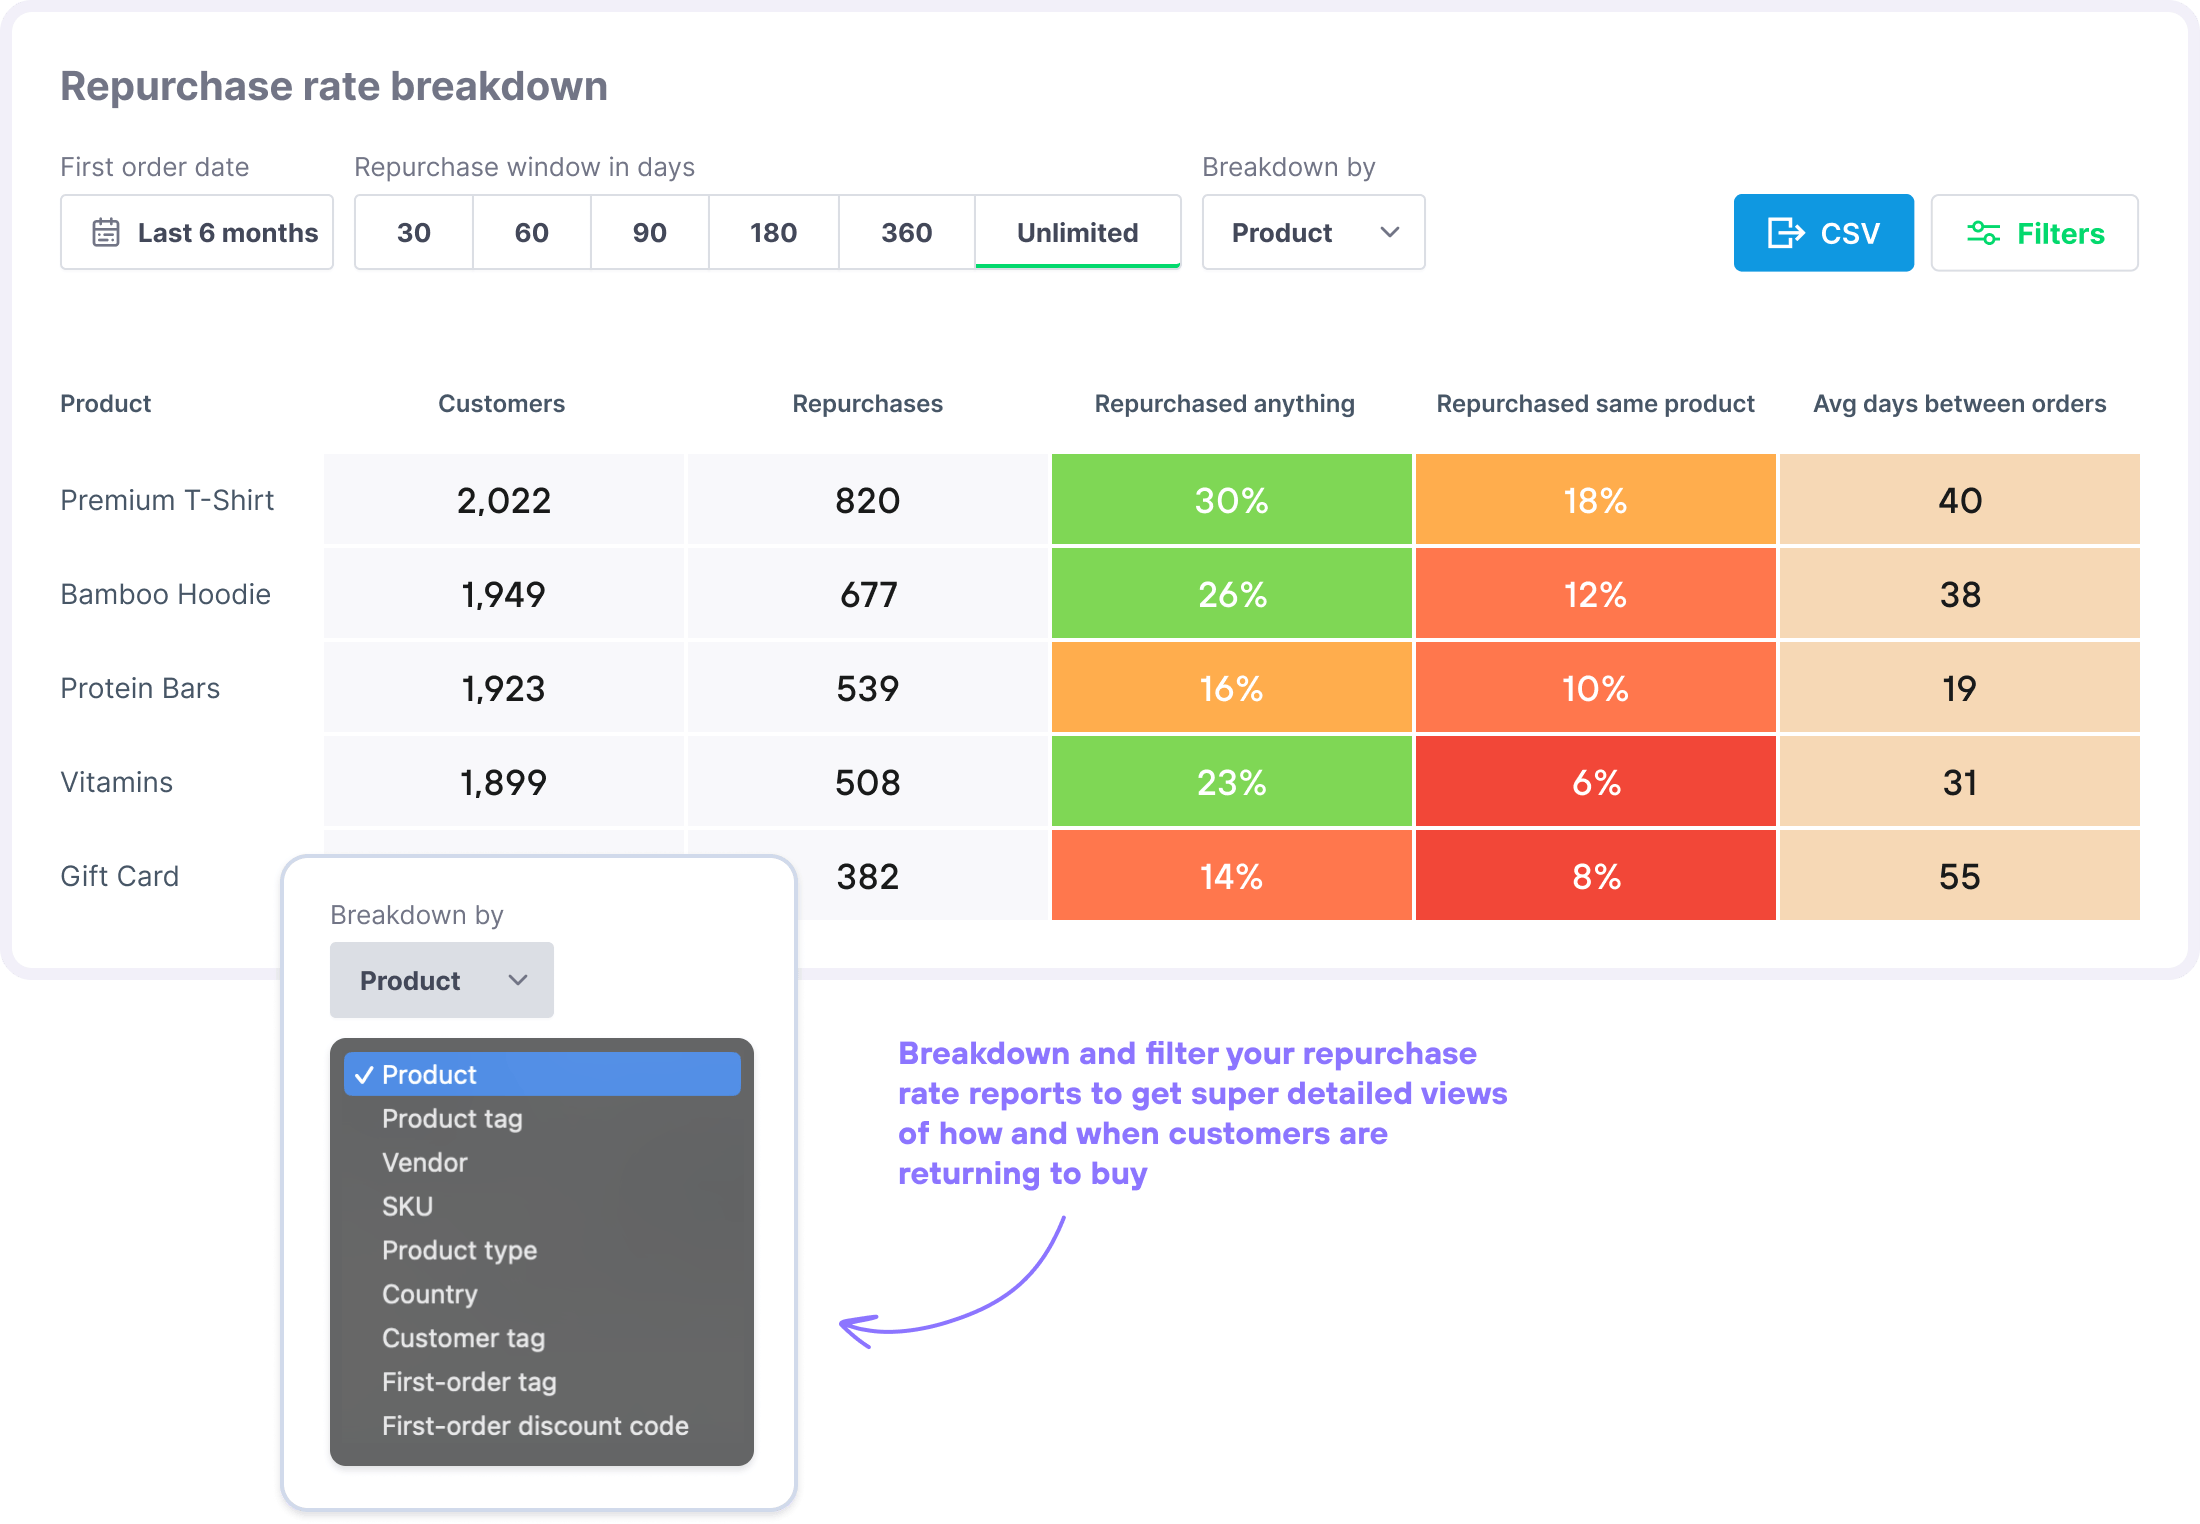Click the CSV export button
Image resolution: width=2200 pixels, height=1524 pixels.
pyautogui.click(x=1823, y=232)
